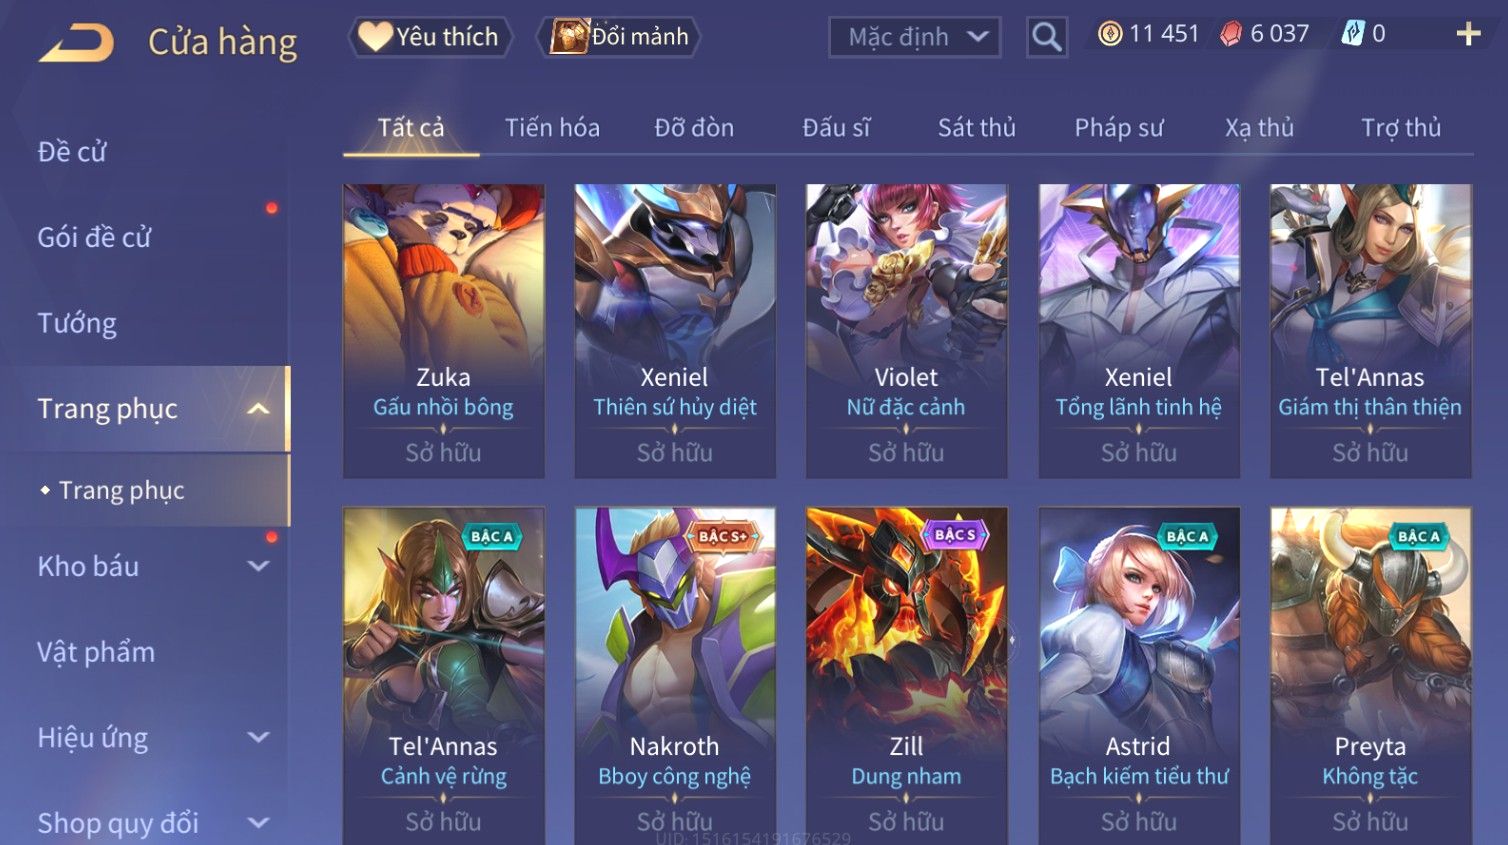Tap the blue voucher ticket icon

point(1352,34)
